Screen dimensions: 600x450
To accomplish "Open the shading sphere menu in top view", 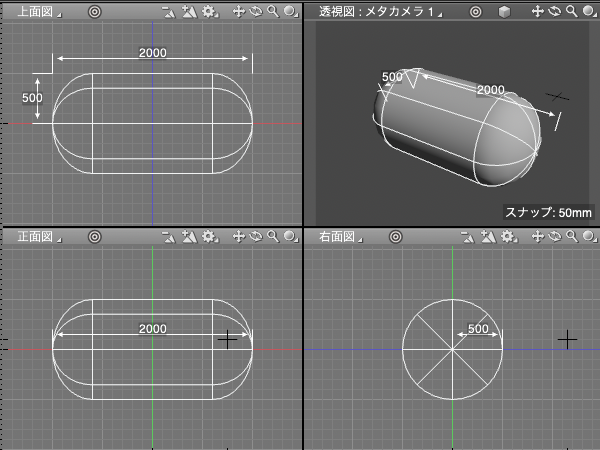I will [289, 12].
